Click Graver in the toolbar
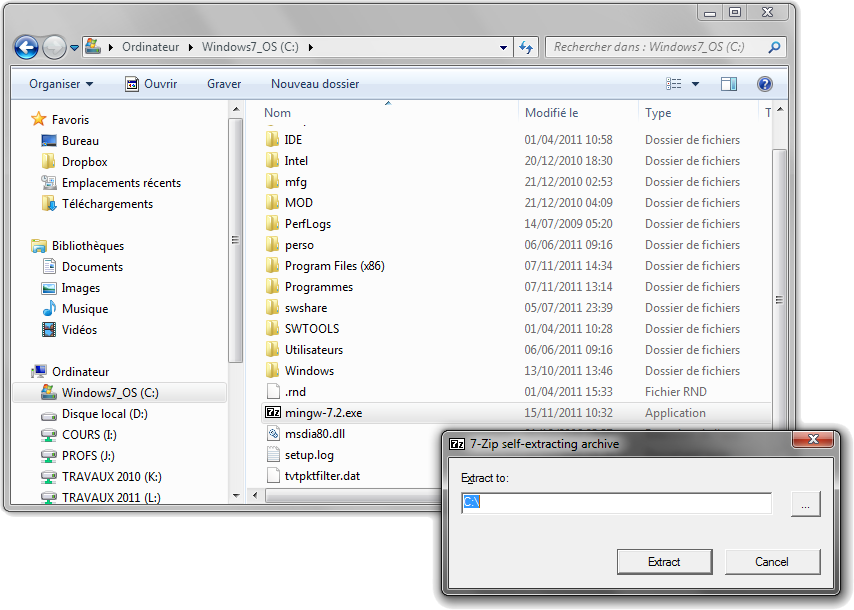This screenshot has height=610, width=854. 224,84
